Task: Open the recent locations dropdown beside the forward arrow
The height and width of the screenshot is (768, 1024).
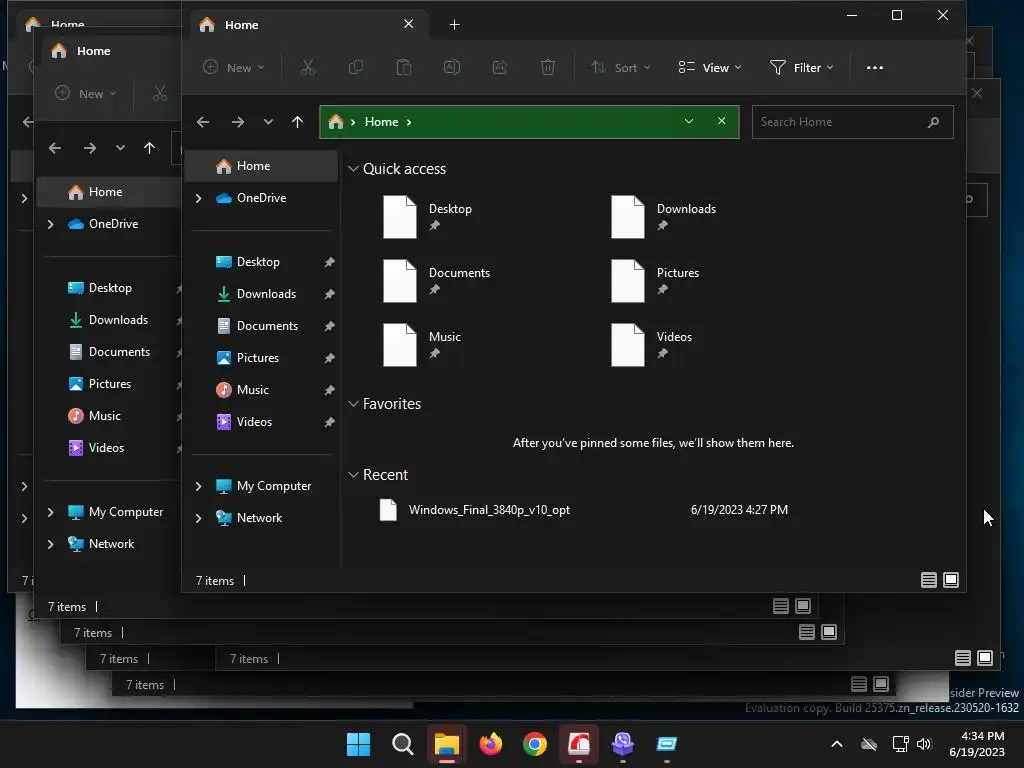Action: 268,122
